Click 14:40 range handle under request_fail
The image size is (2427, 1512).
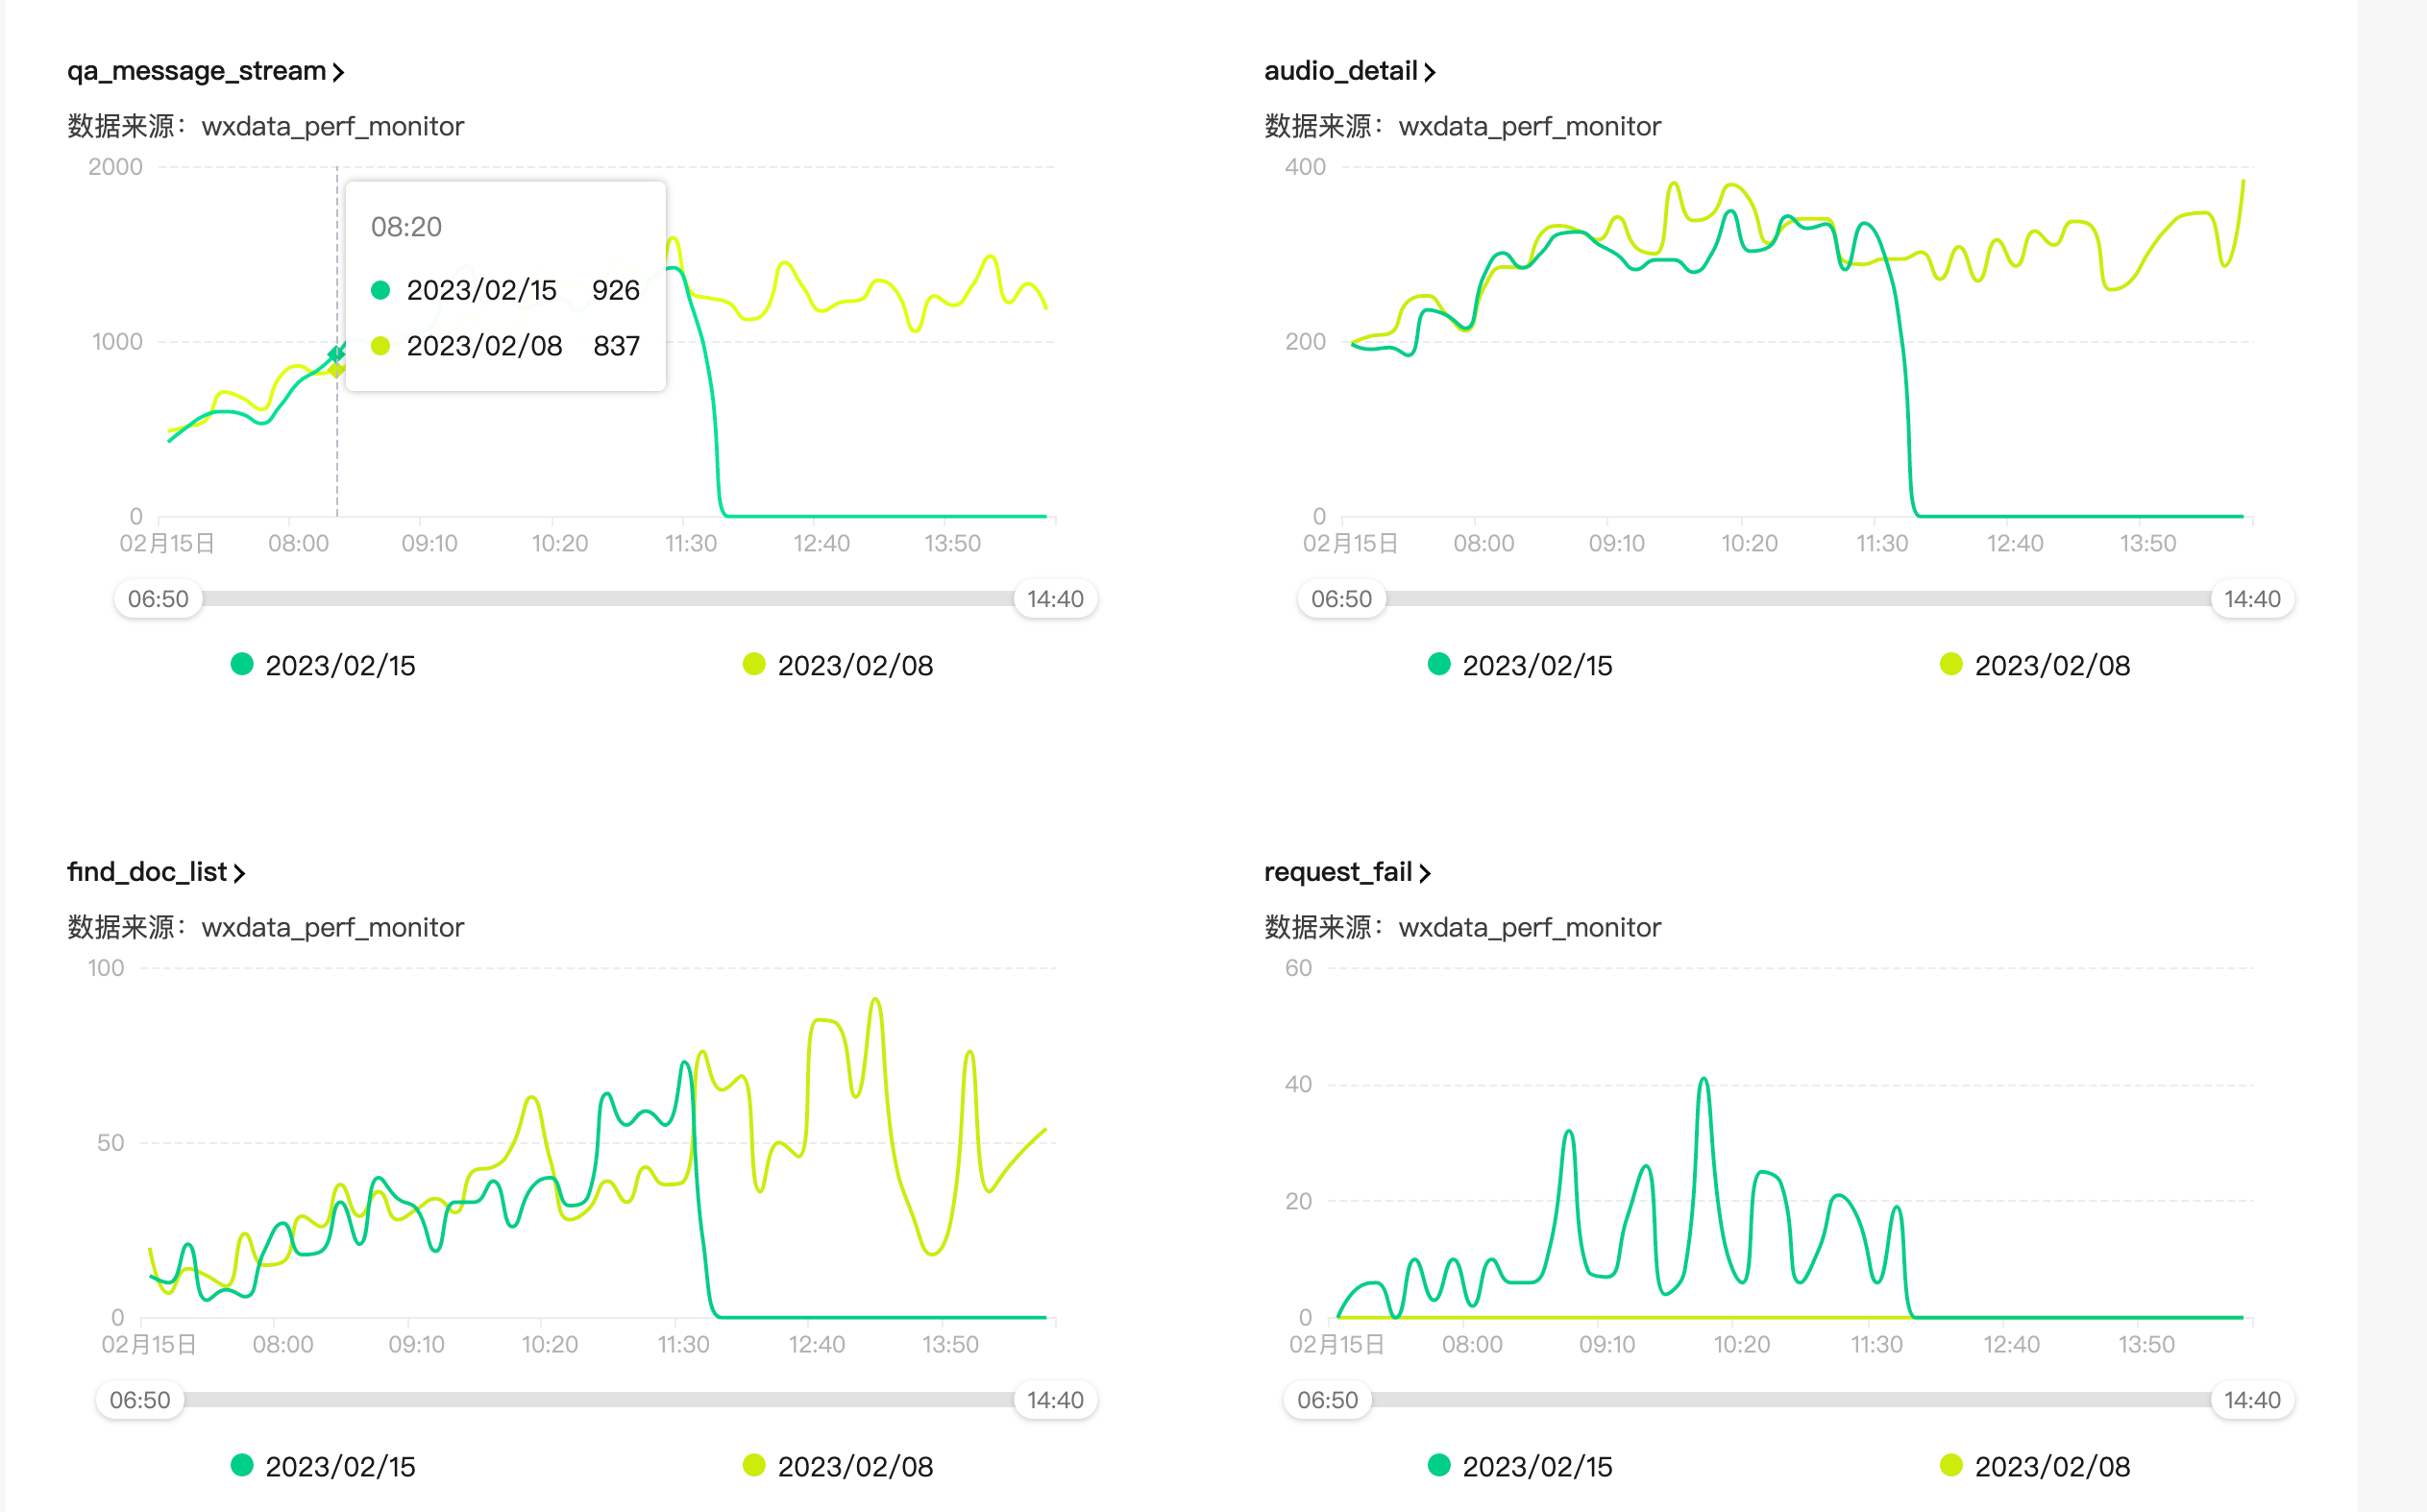point(2252,1400)
